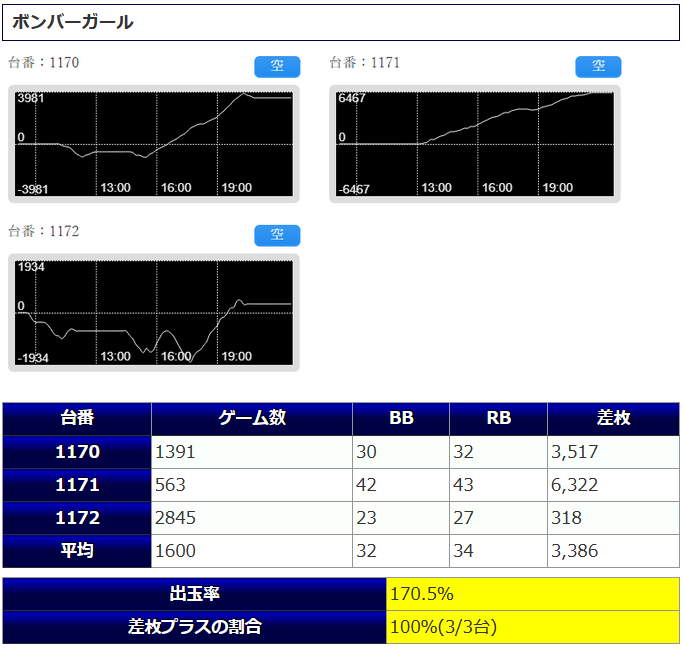Click the RB column header
The height and width of the screenshot is (651, 685).
(x=498, y=418)
